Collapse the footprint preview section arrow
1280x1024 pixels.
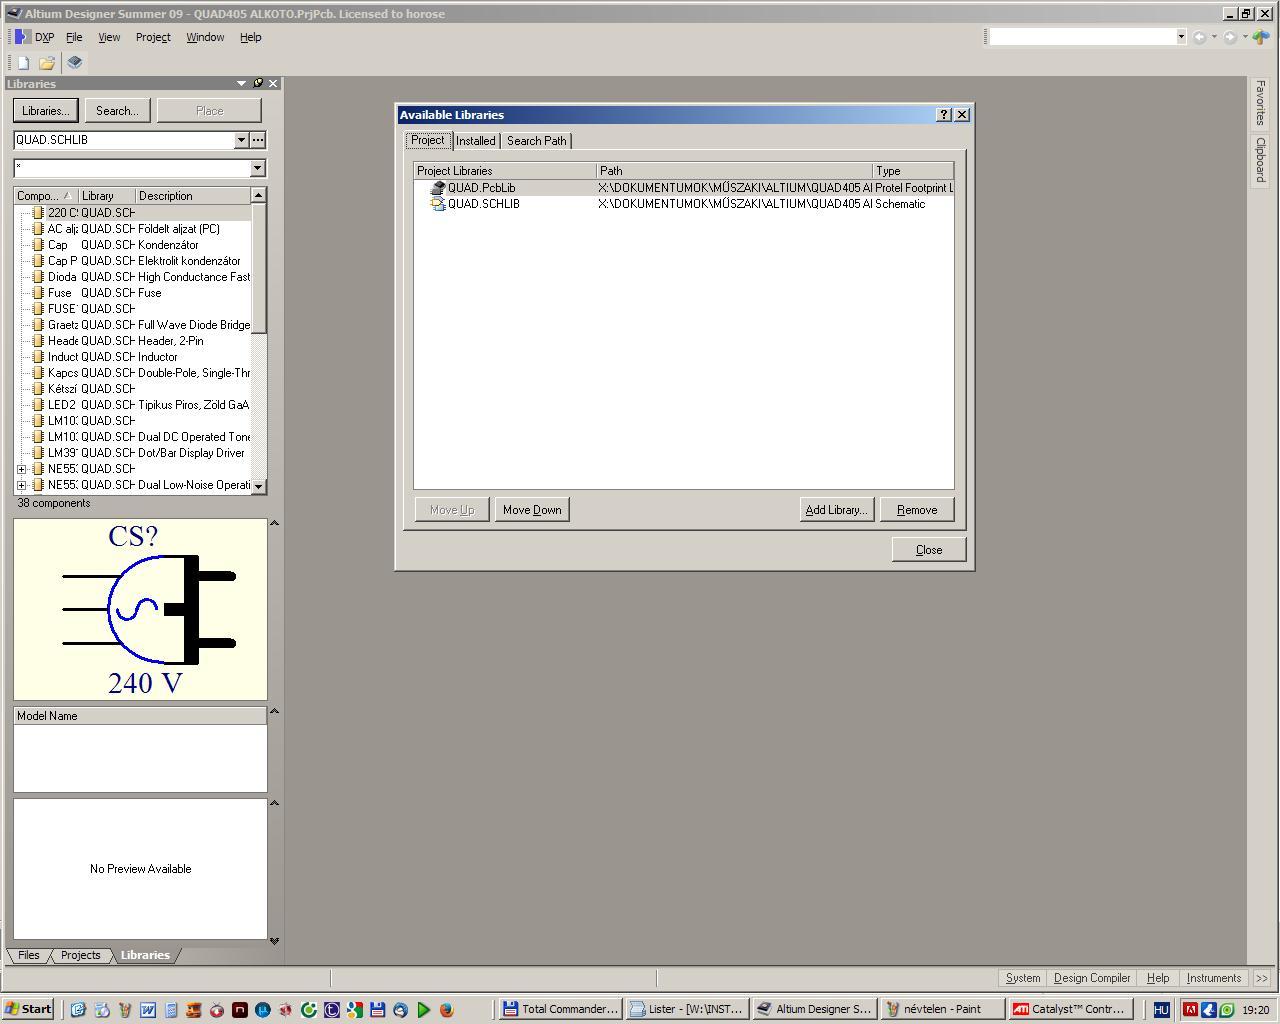[275, 803]
